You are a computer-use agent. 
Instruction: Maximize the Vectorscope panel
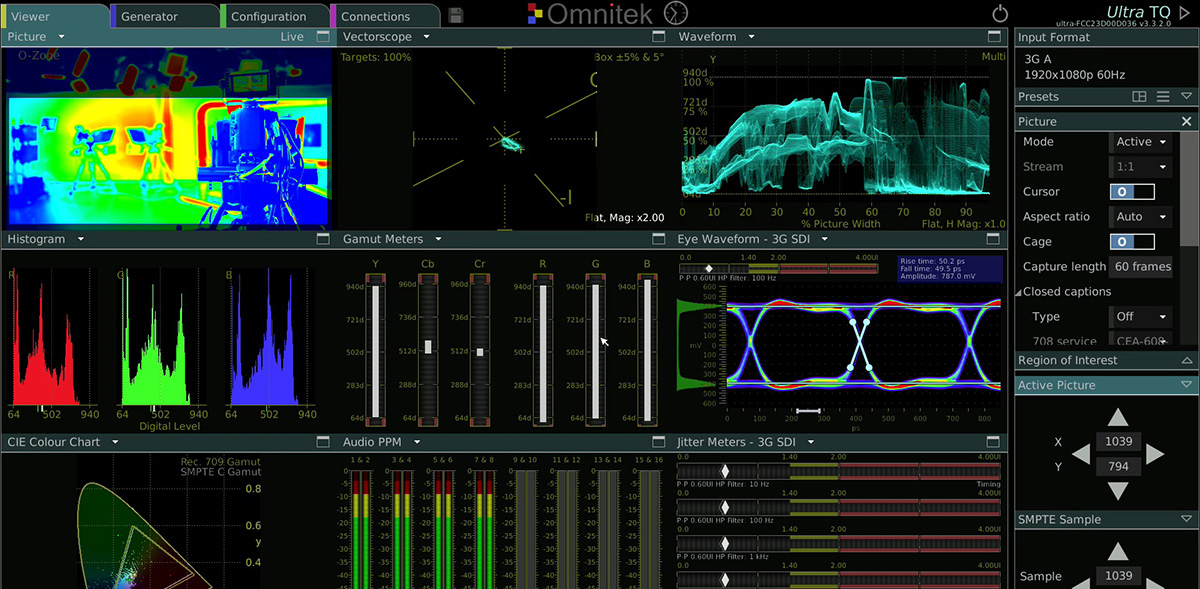tap(658, 37)
